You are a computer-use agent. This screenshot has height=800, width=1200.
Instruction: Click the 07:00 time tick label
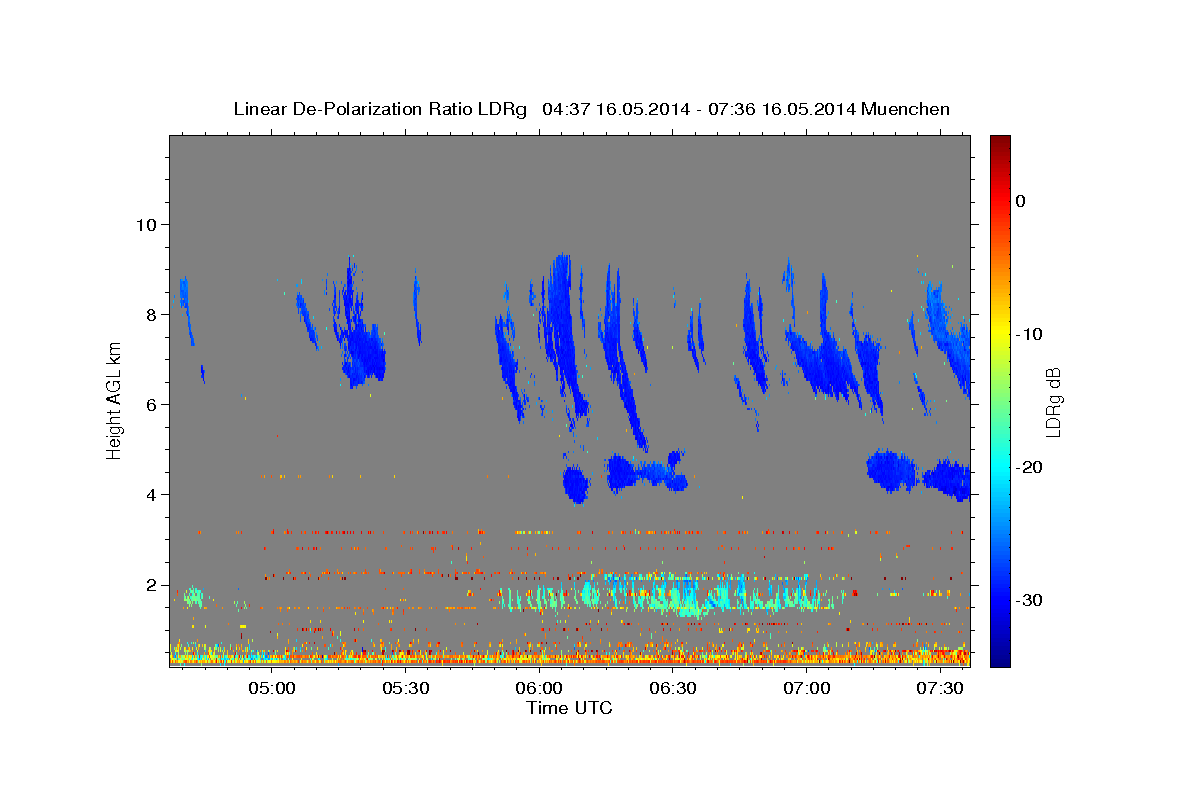tap(806, 689)
